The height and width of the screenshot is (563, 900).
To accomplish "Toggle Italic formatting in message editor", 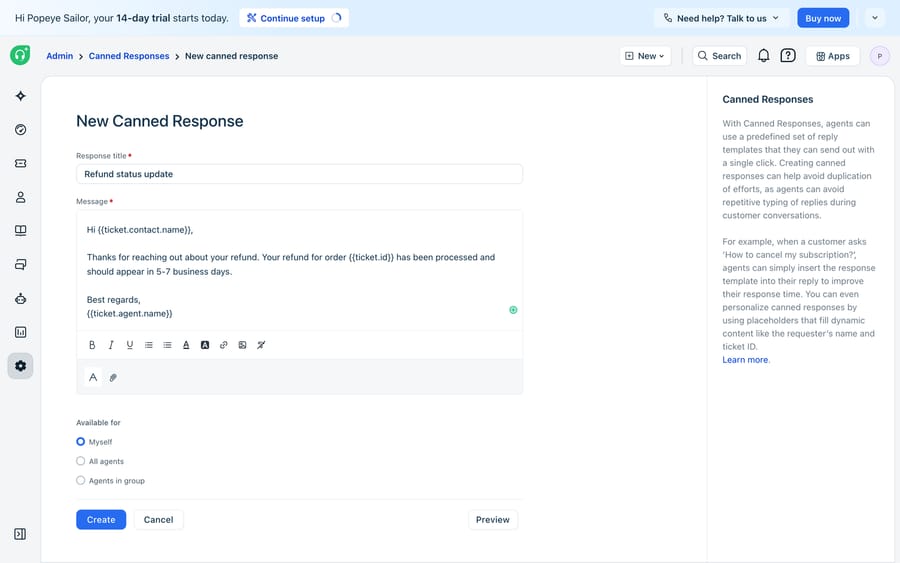I will pyautogui.click(x=111, y=345).
